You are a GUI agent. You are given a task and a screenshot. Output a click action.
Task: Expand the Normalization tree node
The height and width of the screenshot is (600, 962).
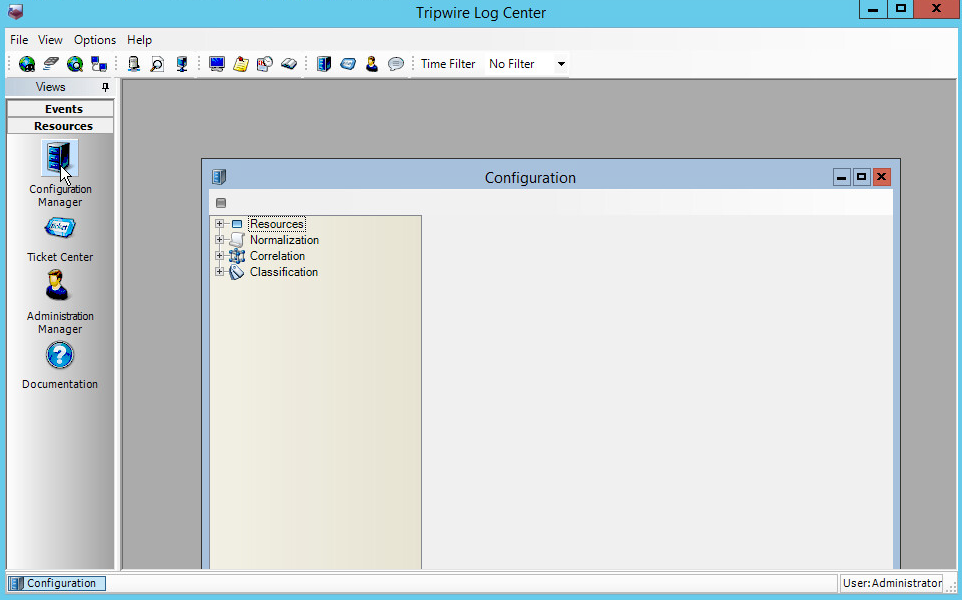(x=220, y=240)
